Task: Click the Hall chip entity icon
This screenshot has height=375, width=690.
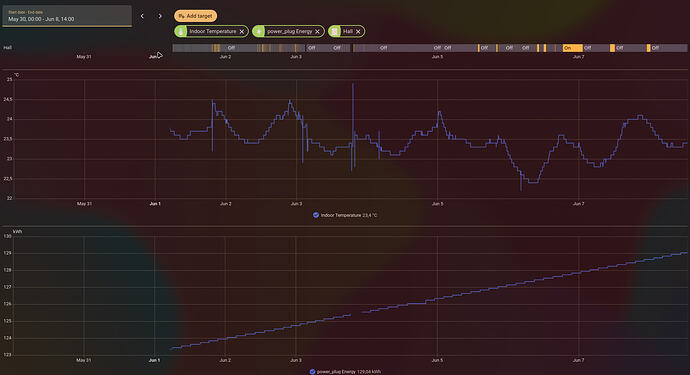Action: tap(335, 31)
